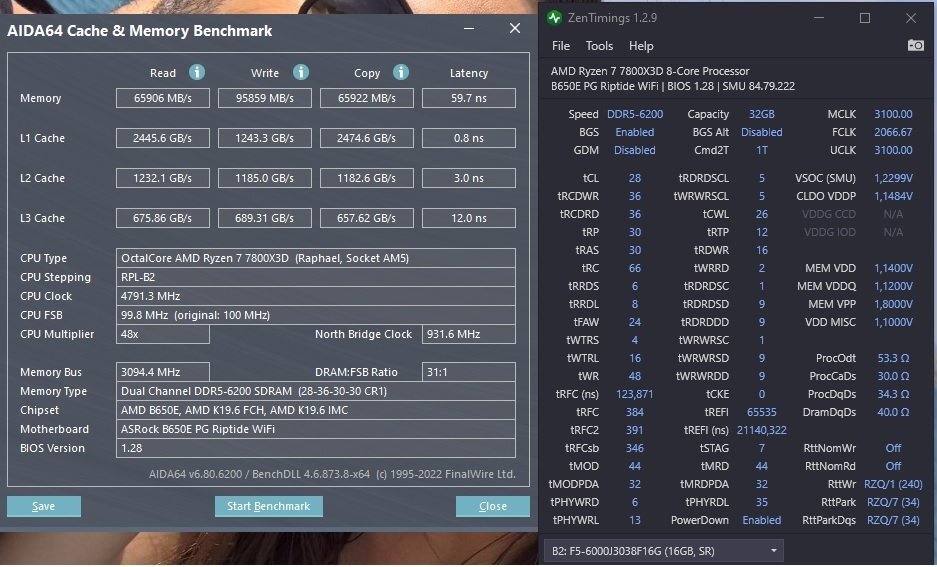Click the BIOS Version field 1.28

pos(316,448)
